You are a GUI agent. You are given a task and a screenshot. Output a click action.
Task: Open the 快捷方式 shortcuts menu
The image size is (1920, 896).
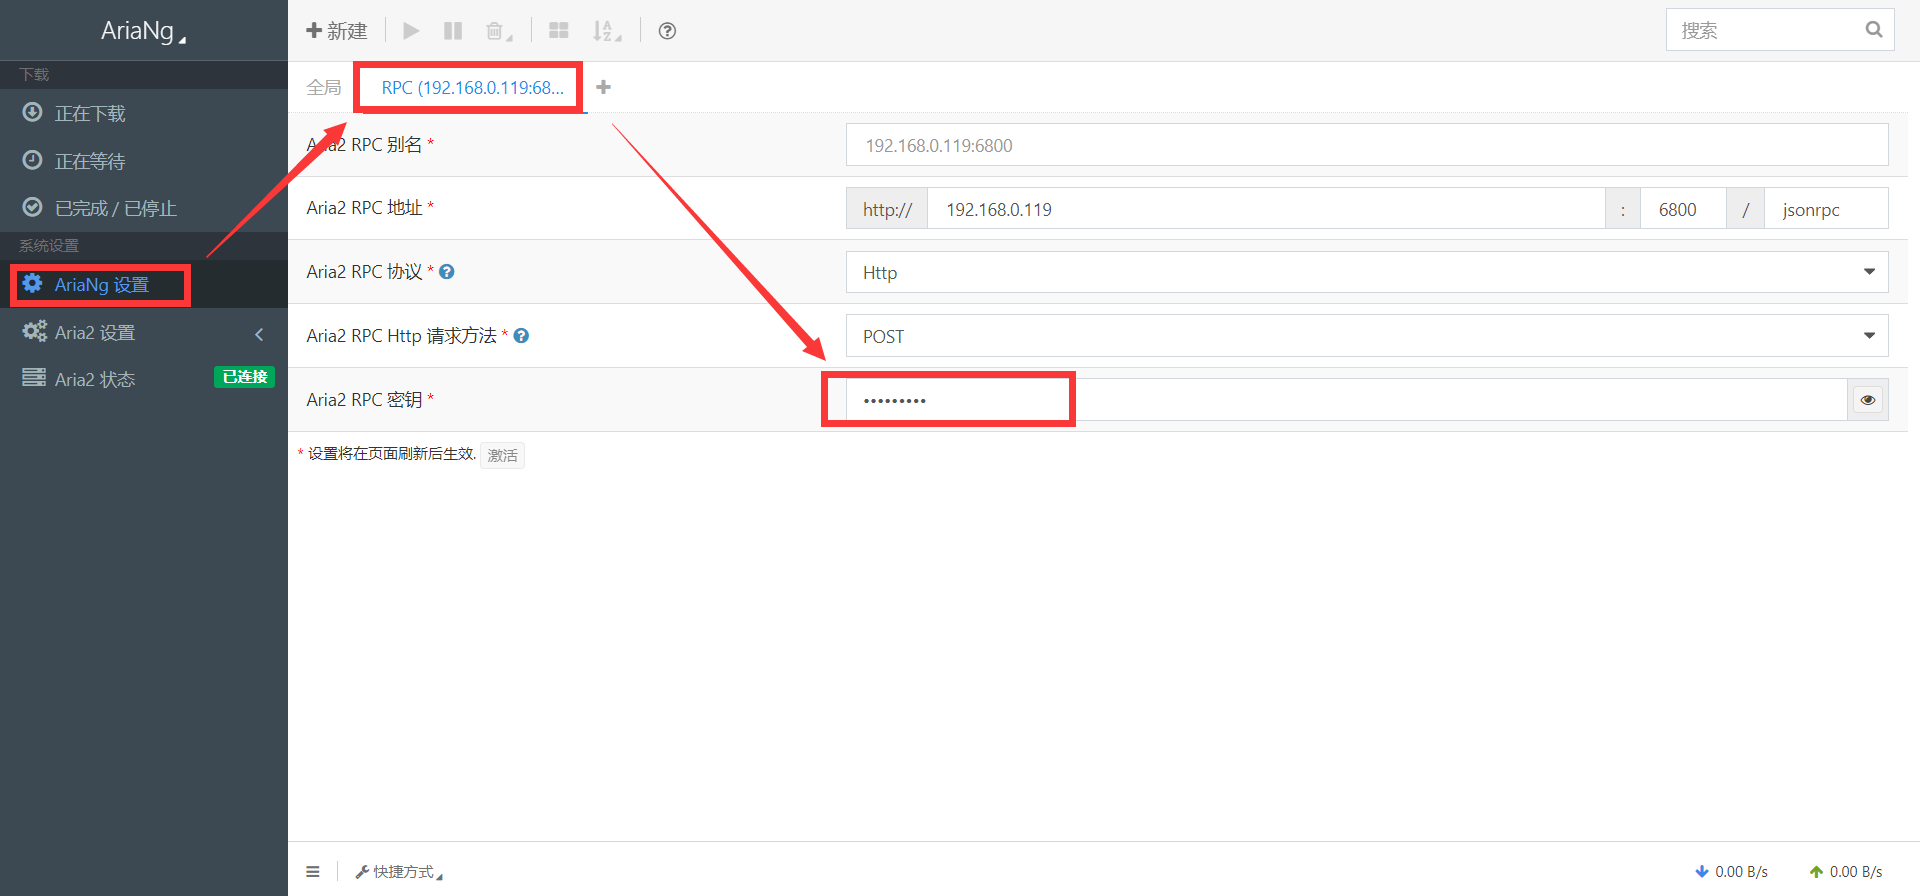pyautogui.click(x=399, y=872)
